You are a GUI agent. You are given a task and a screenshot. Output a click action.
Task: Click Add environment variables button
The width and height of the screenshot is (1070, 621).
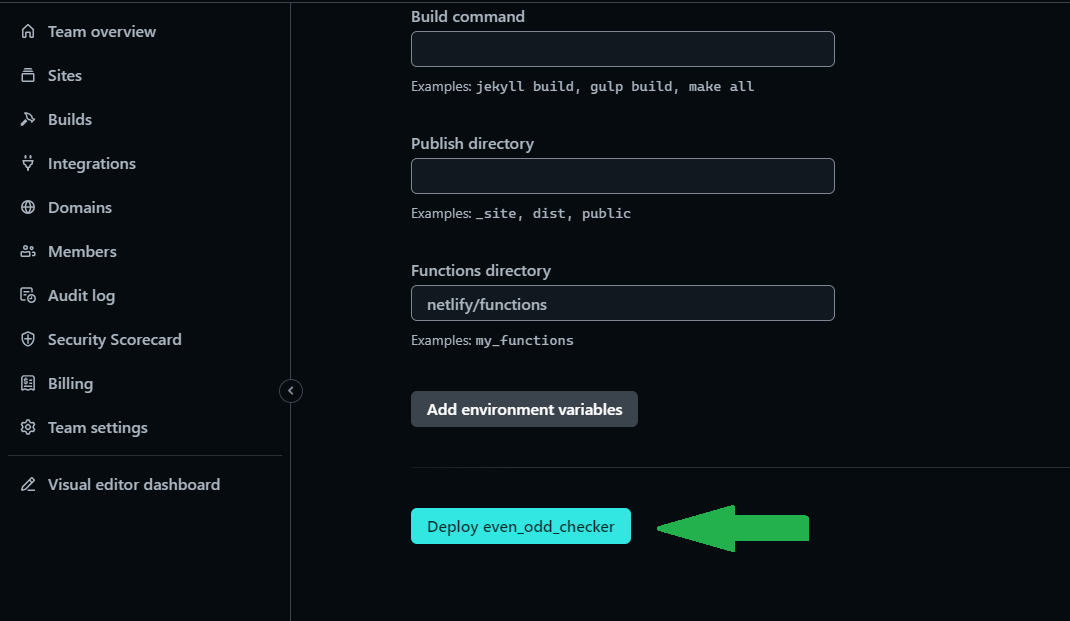[x=524, y=409]
